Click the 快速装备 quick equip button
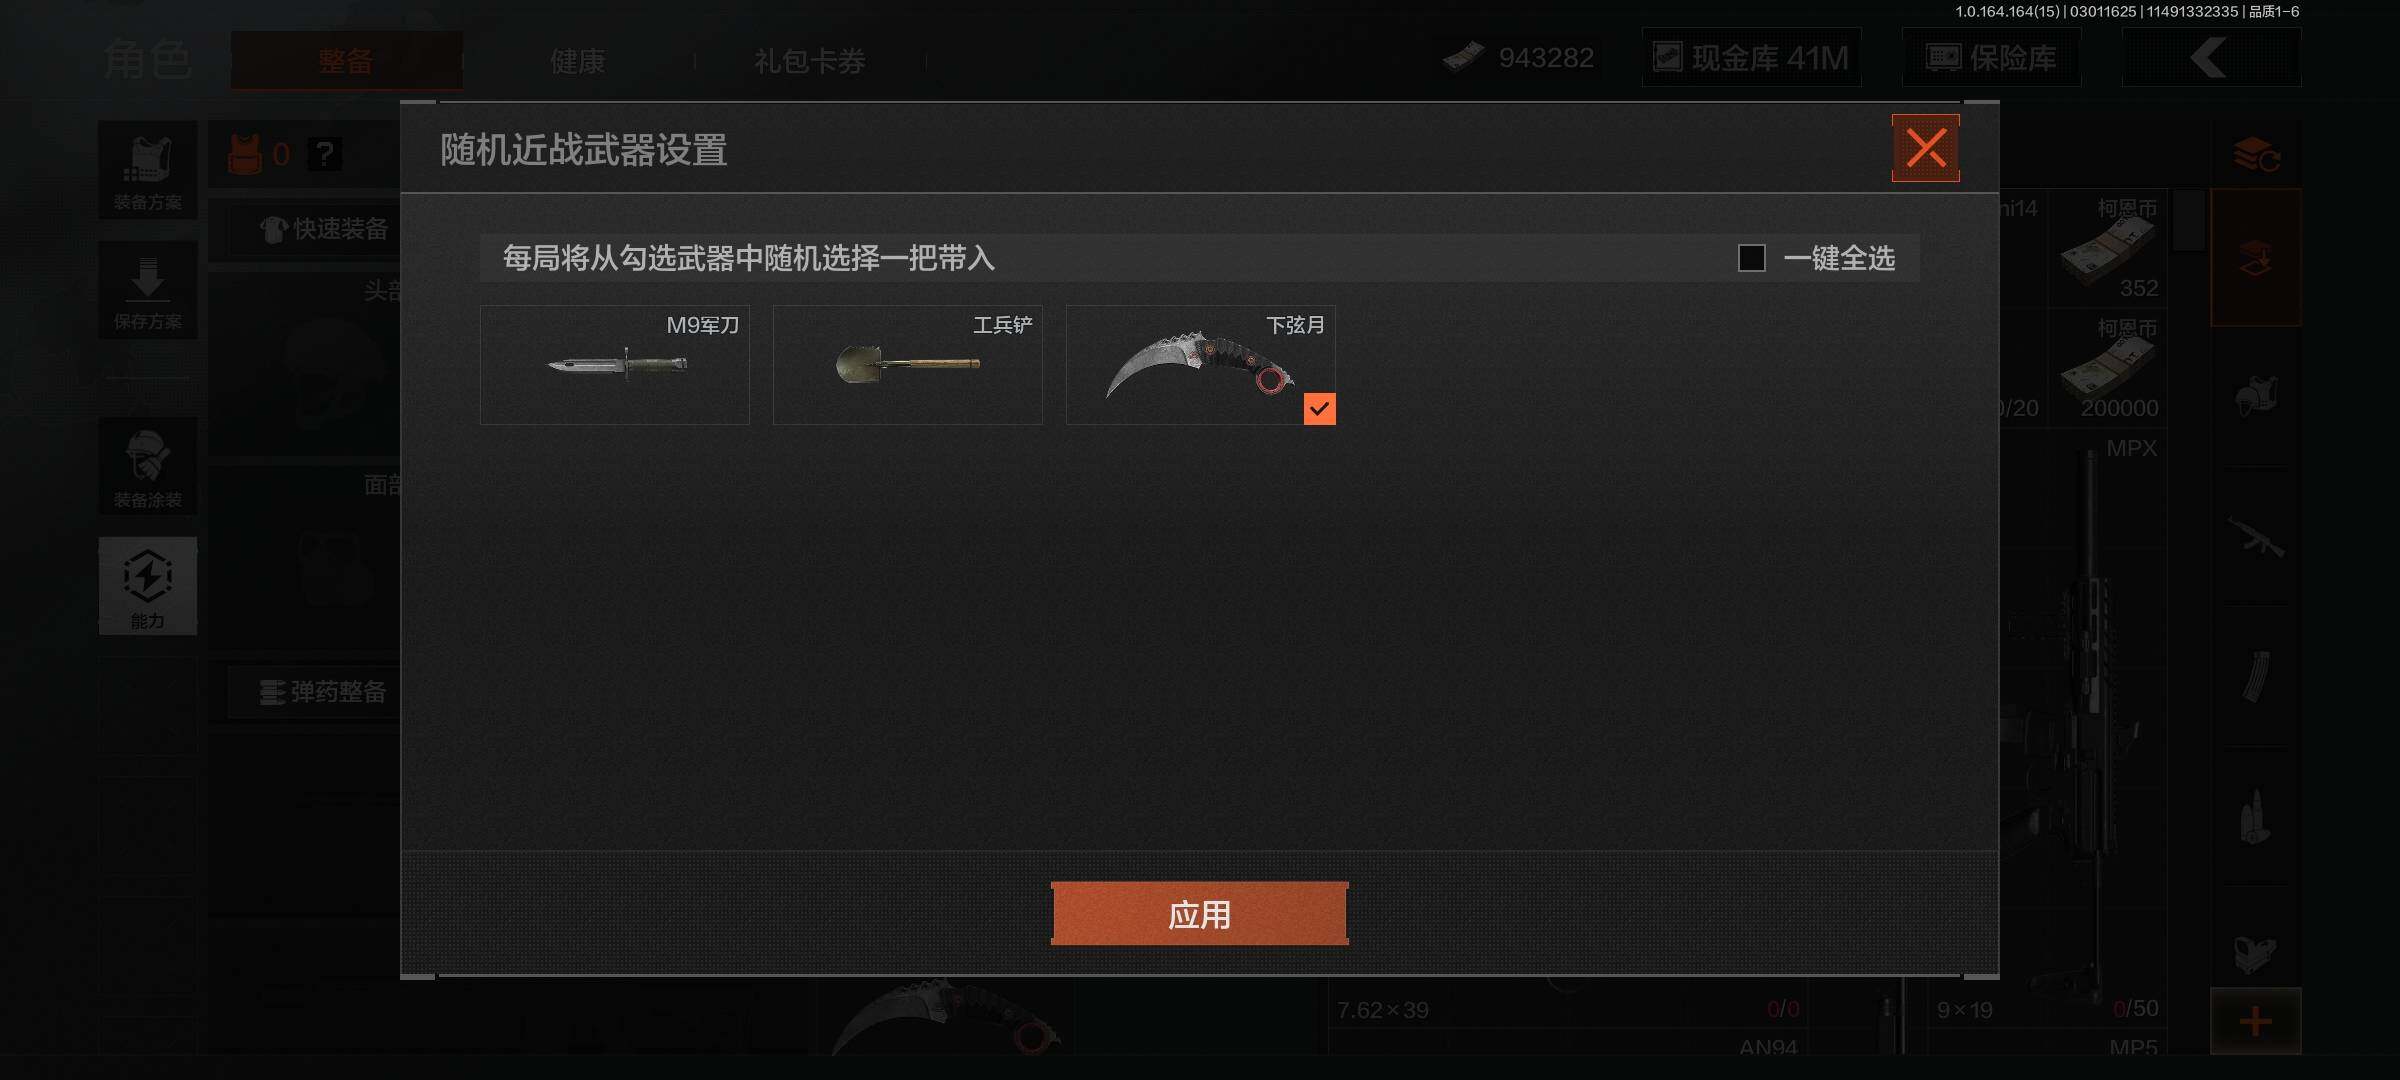This screenshot has height=1080, width=2400. tap(325, 229)
